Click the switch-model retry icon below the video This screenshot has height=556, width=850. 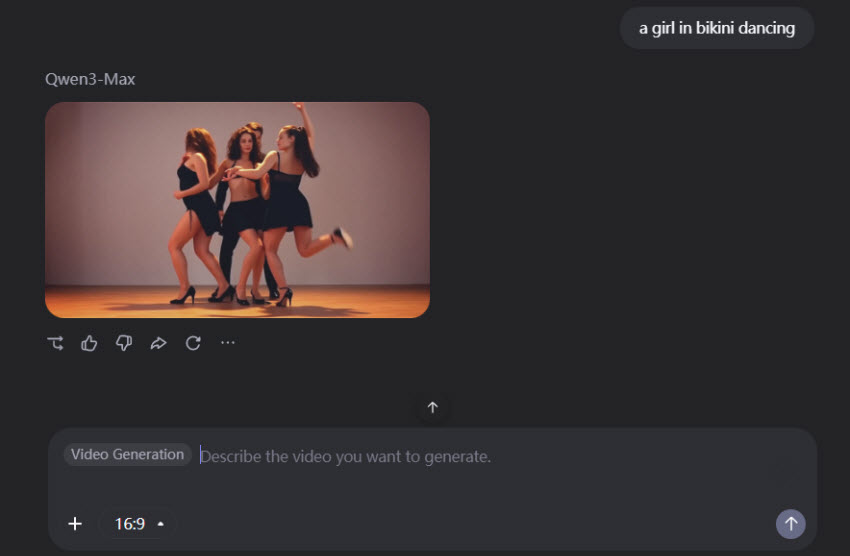(x=55, y=343)
